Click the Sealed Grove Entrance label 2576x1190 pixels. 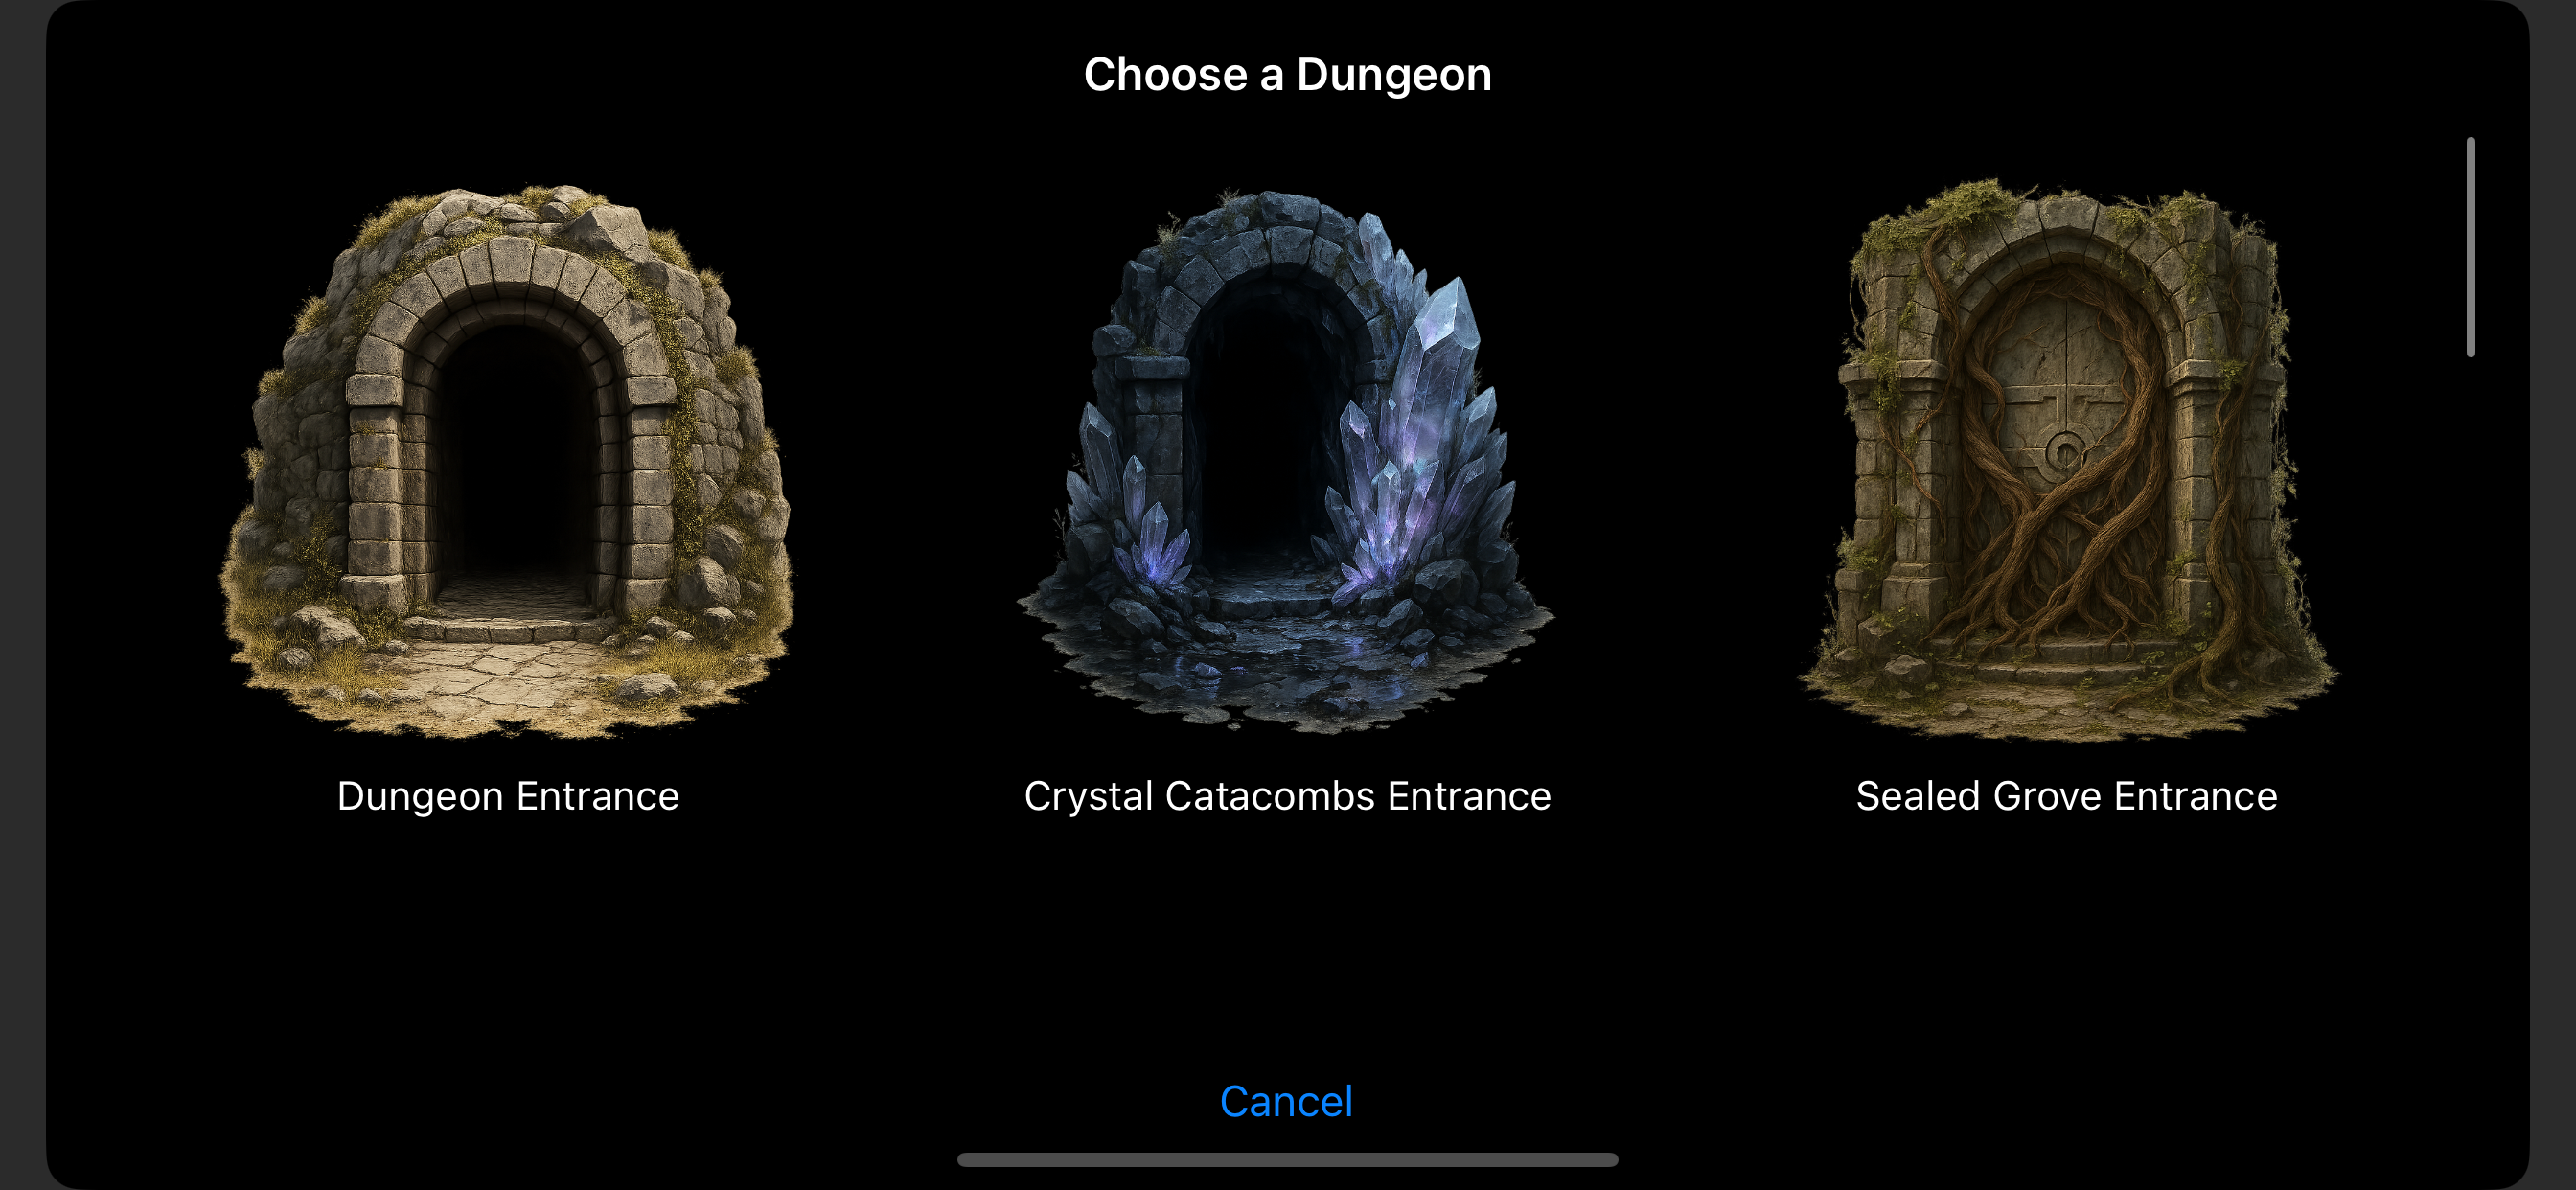point(2066,796)
